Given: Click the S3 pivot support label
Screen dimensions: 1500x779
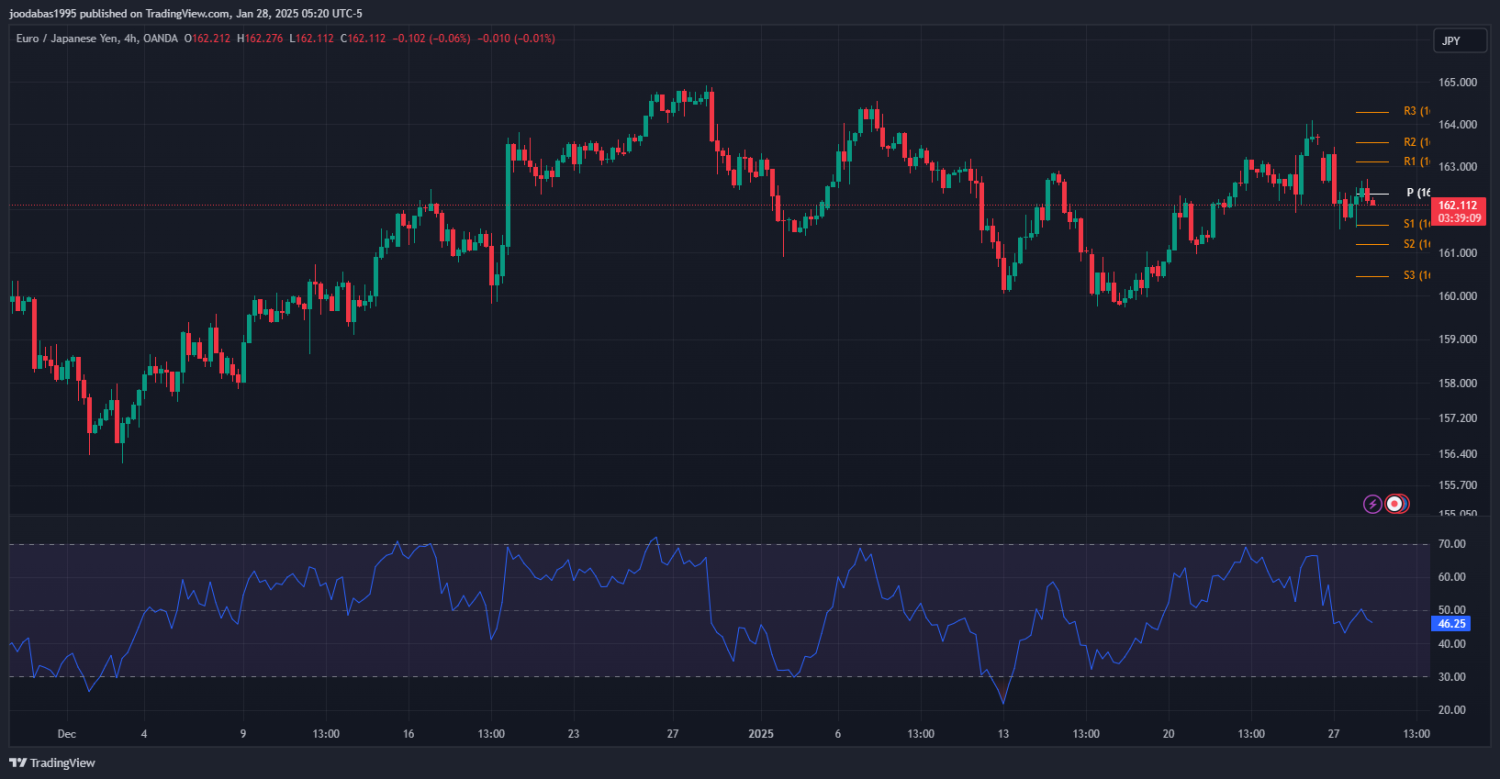Looking at the screenshot, I should tap(1416, 275).
